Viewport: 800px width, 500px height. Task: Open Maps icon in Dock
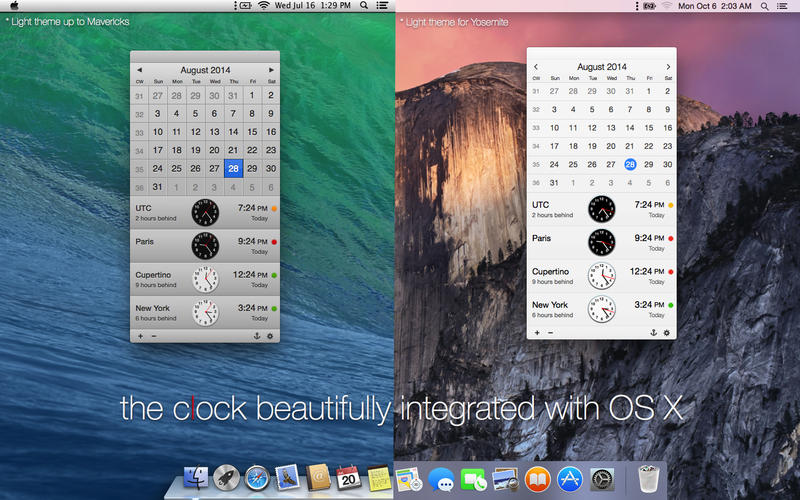tap(408, 479)
